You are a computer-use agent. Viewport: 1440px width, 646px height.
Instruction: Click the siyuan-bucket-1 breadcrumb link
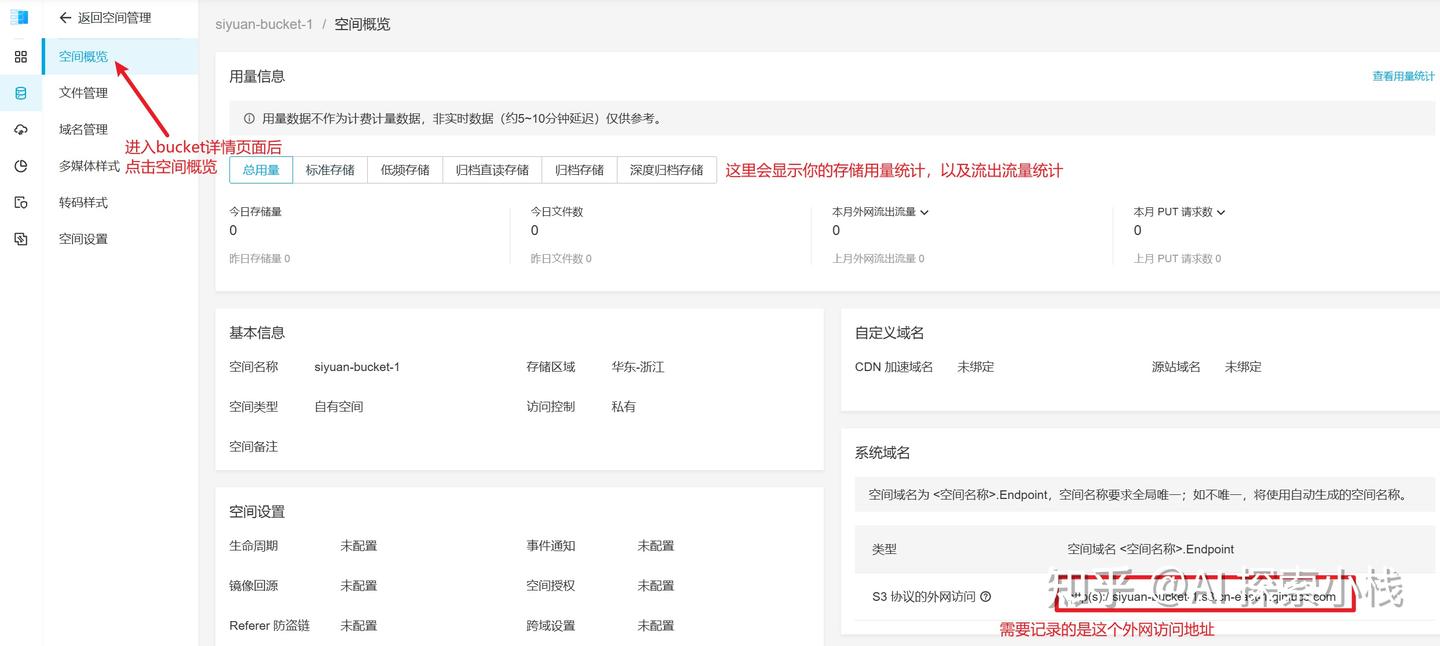(263, 24)
